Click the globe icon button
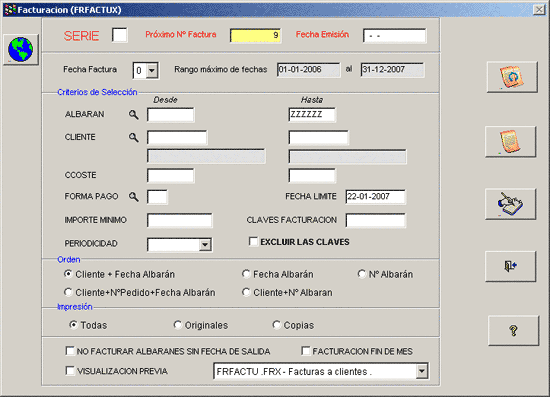 [x=21, y=49]
